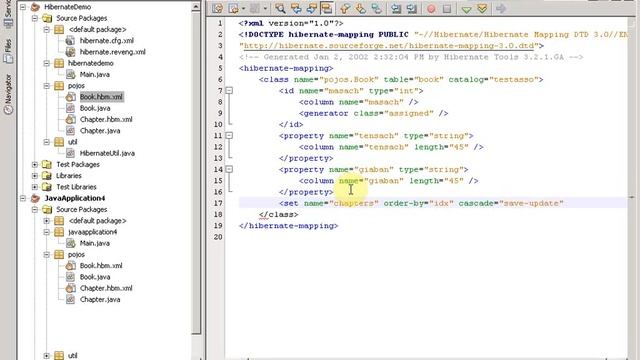640x360 pixels.
Task: Jump to Previous Bookmark icon
Action: [x=345, y=9]
